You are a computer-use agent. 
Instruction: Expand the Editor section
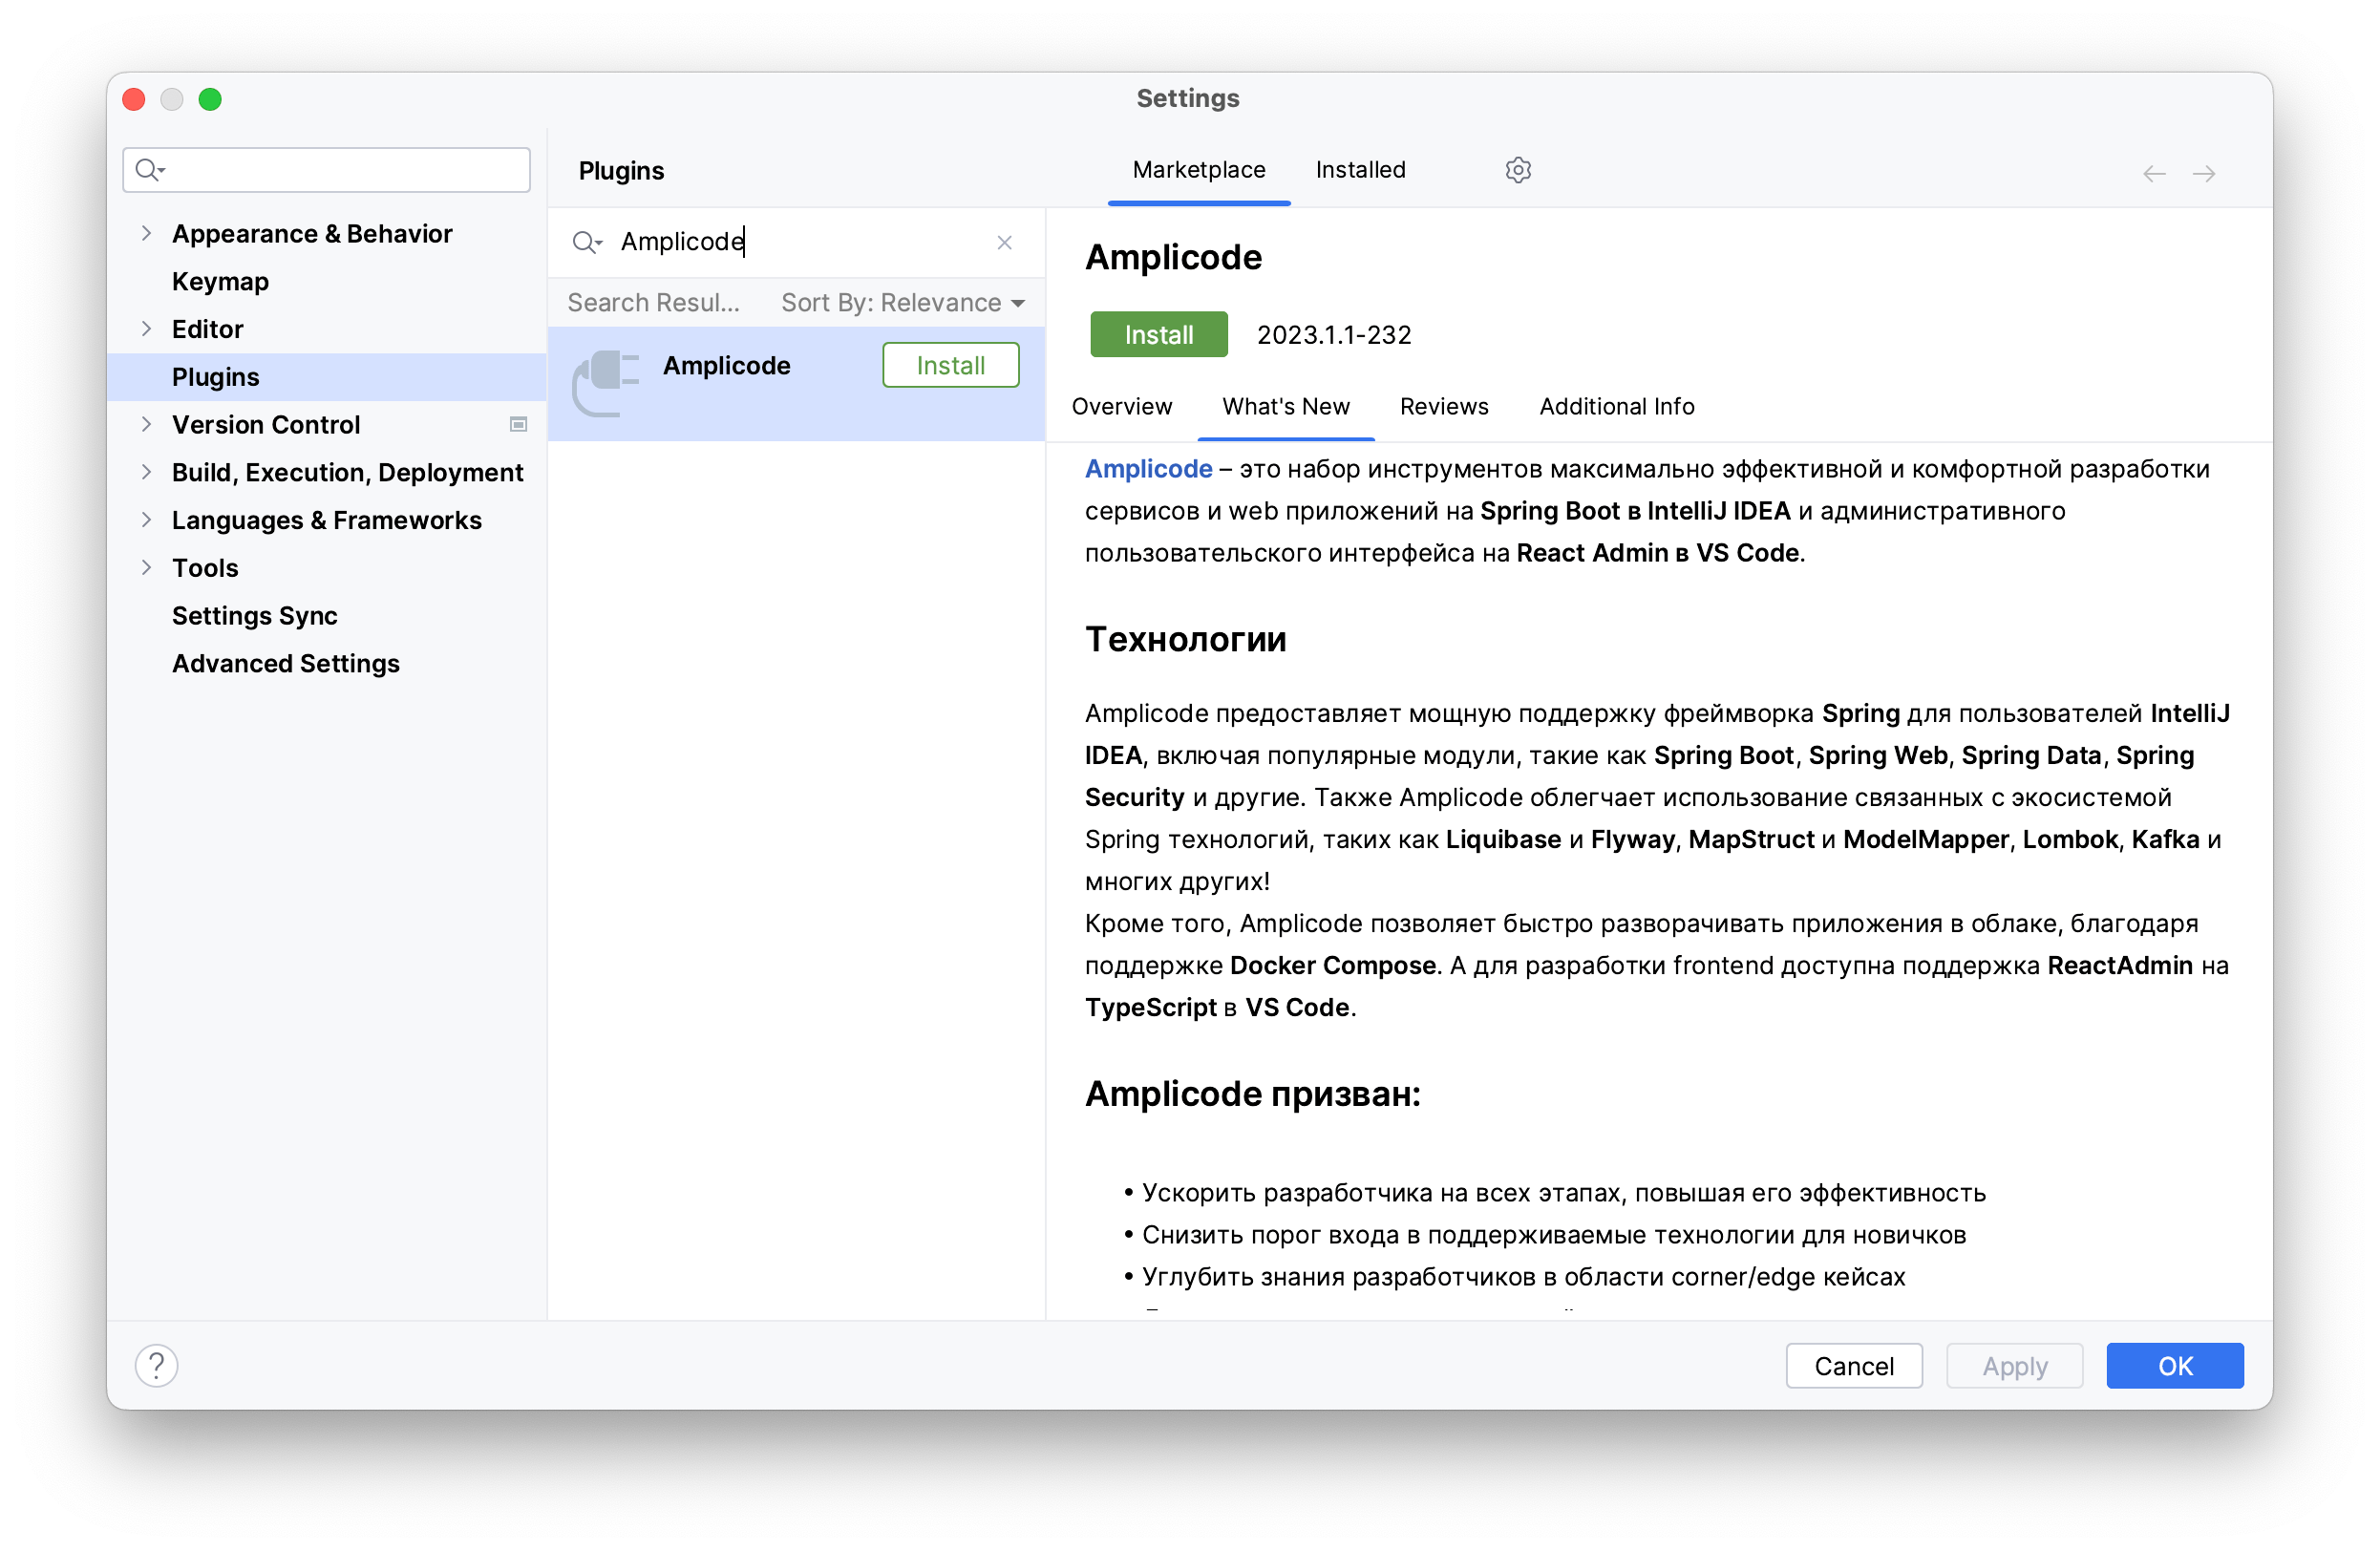click(146, 329)
